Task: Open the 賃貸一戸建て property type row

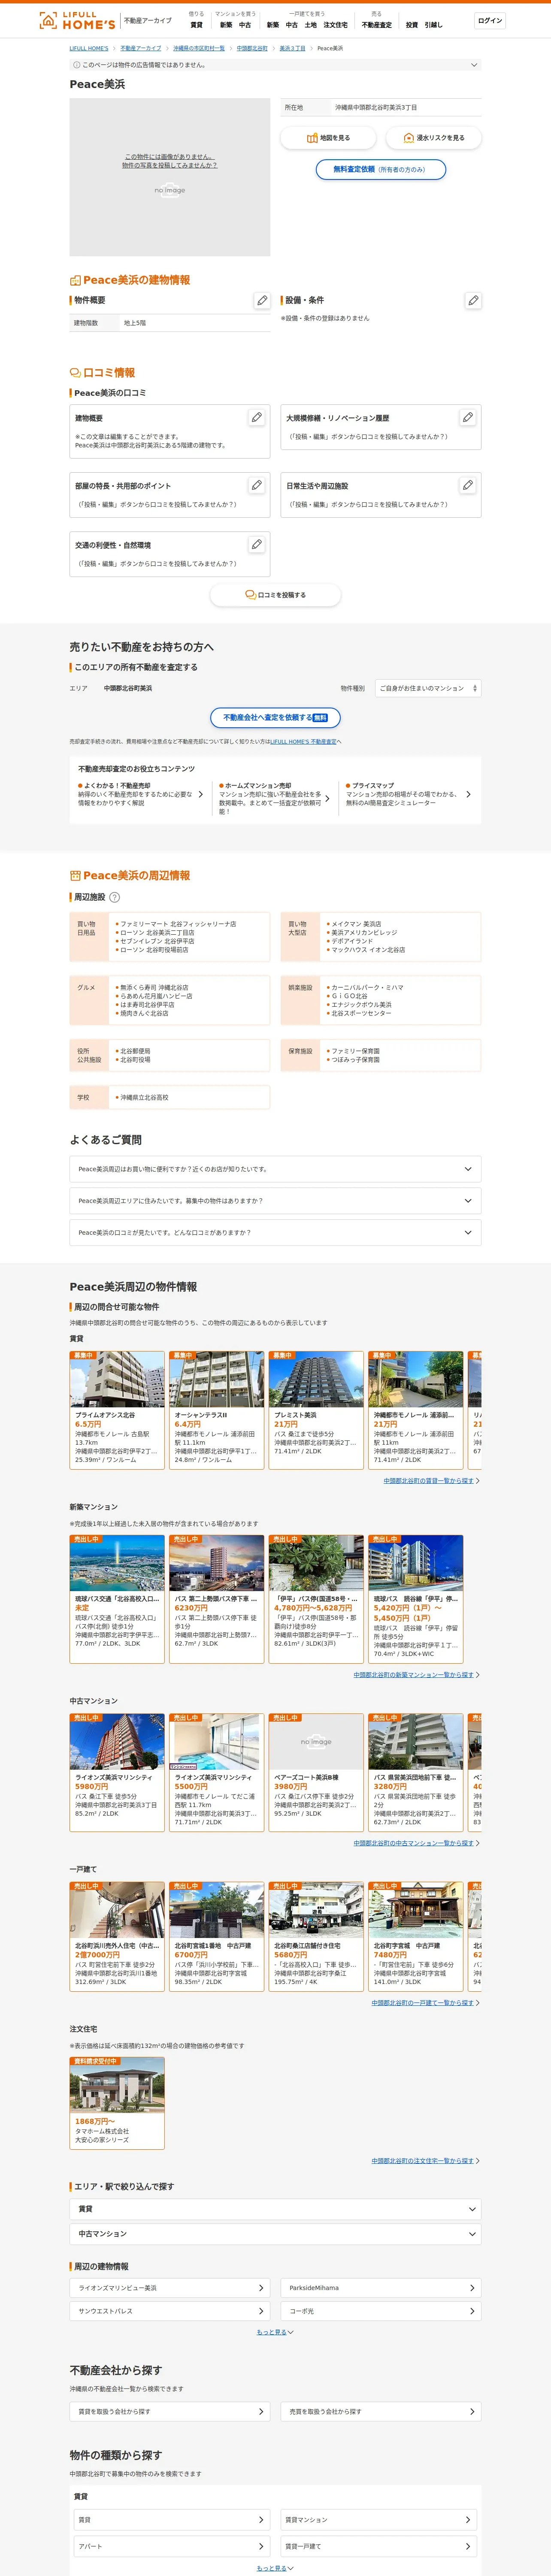Action: [378, 2546]
